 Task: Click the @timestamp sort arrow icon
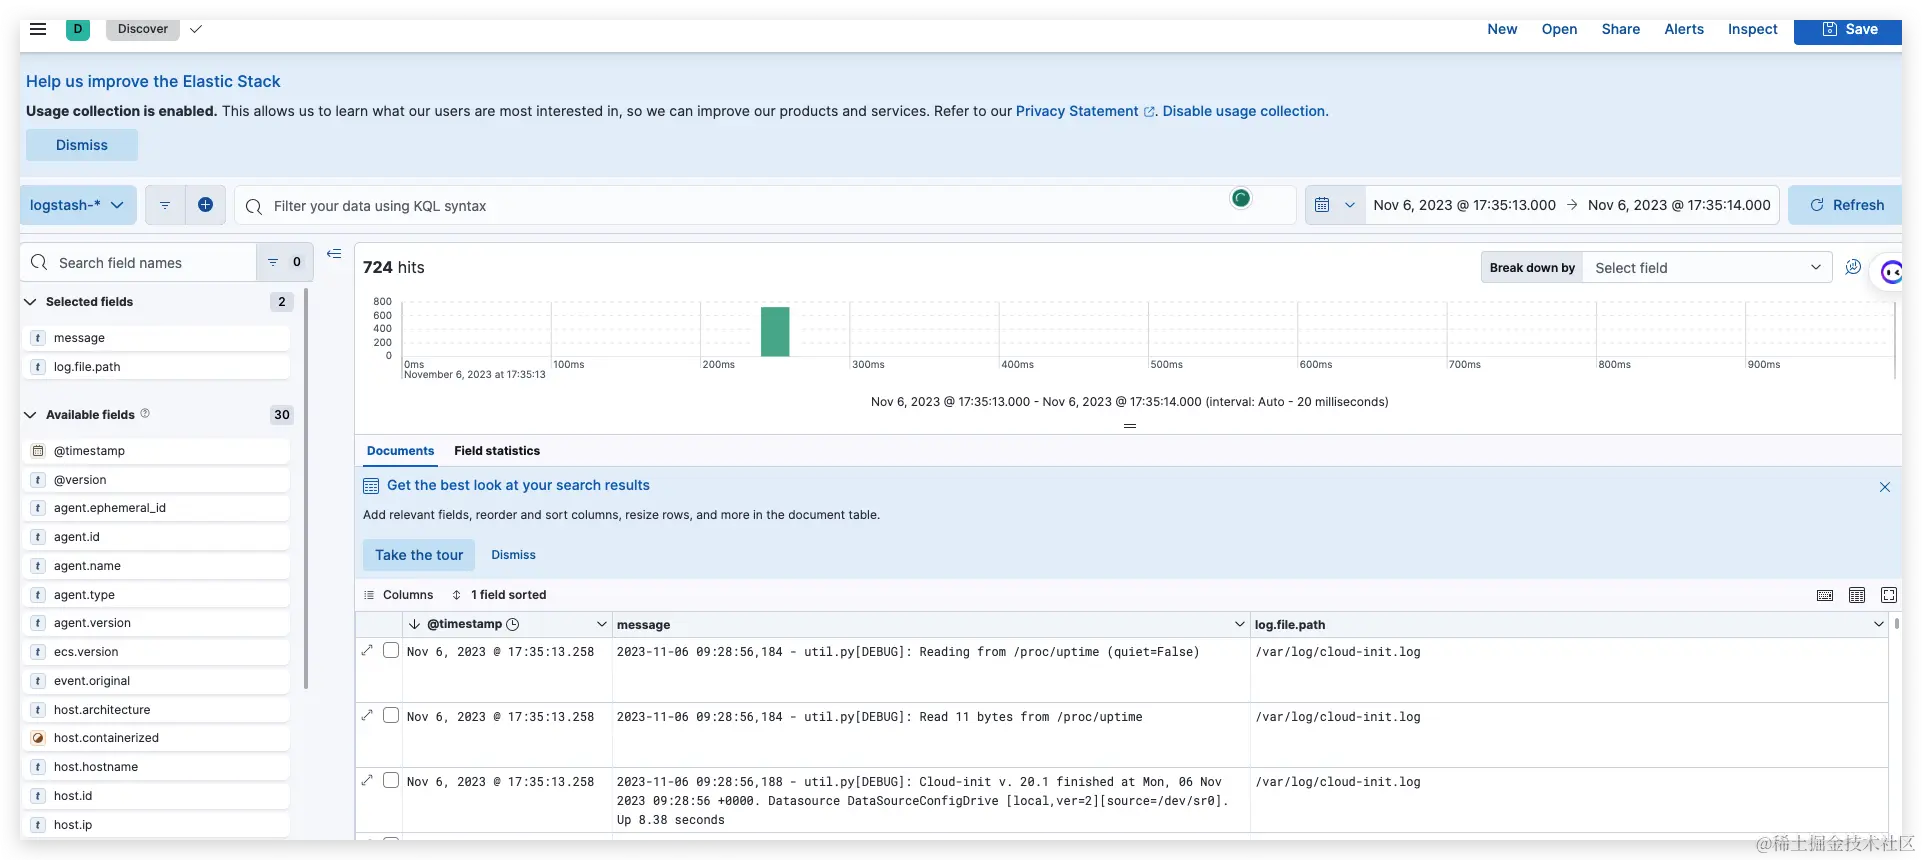(414, 624)
